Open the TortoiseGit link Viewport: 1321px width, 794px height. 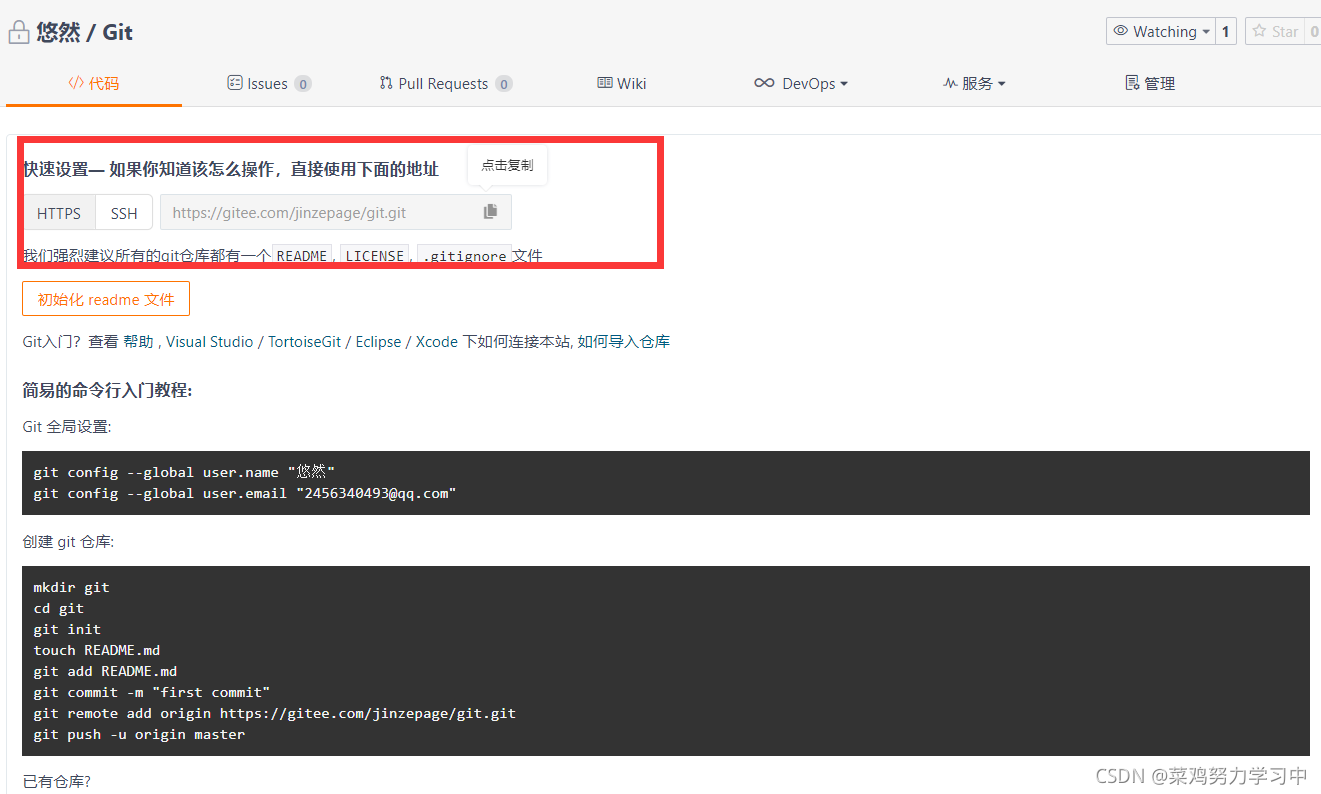coord(304,341)
